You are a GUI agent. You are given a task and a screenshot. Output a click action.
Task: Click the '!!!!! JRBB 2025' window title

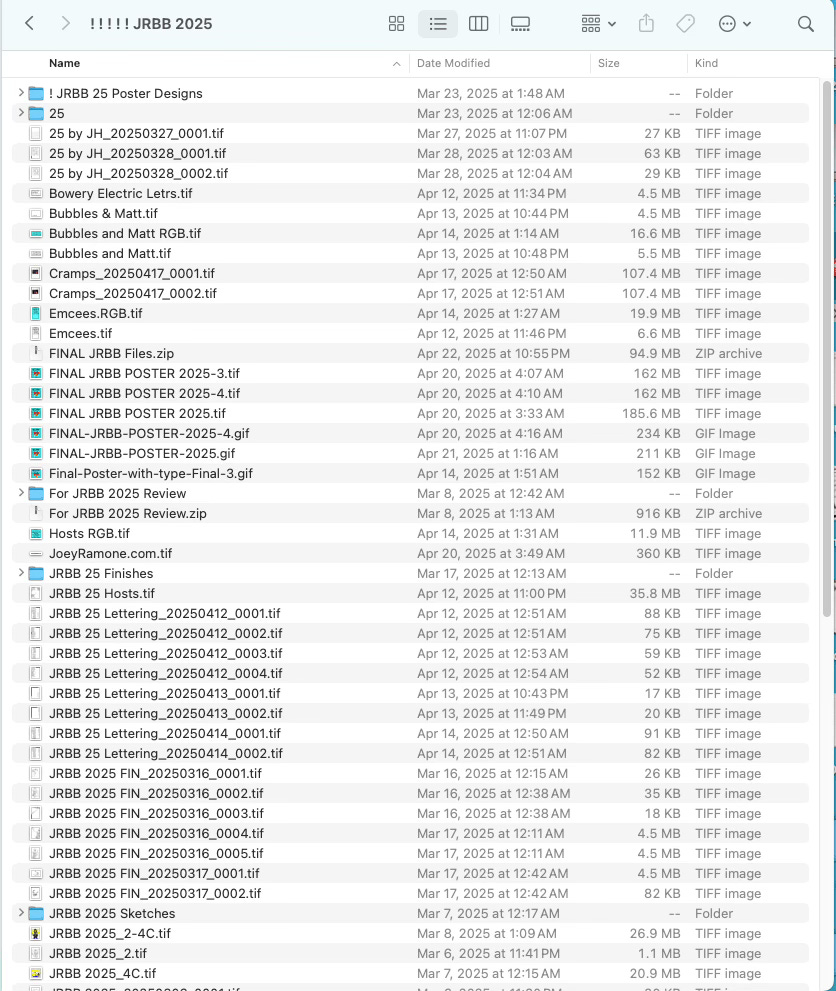tap(151, 24)
